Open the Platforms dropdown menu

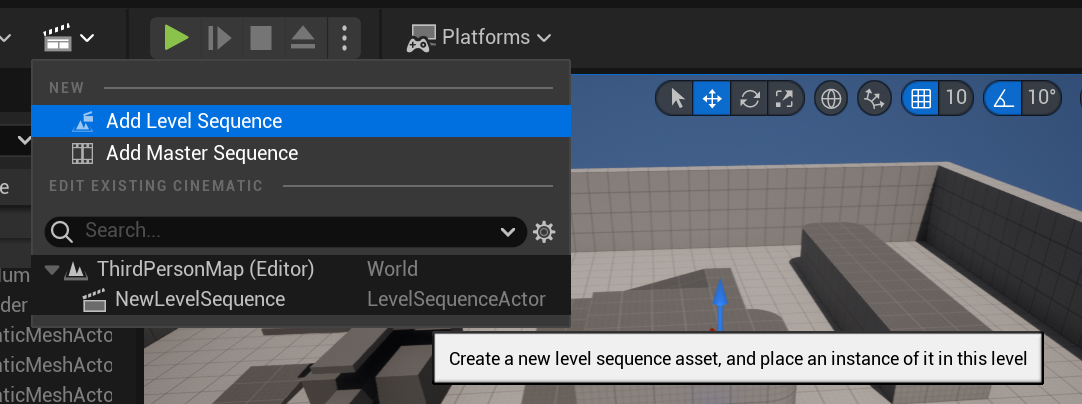pos(479,38)
